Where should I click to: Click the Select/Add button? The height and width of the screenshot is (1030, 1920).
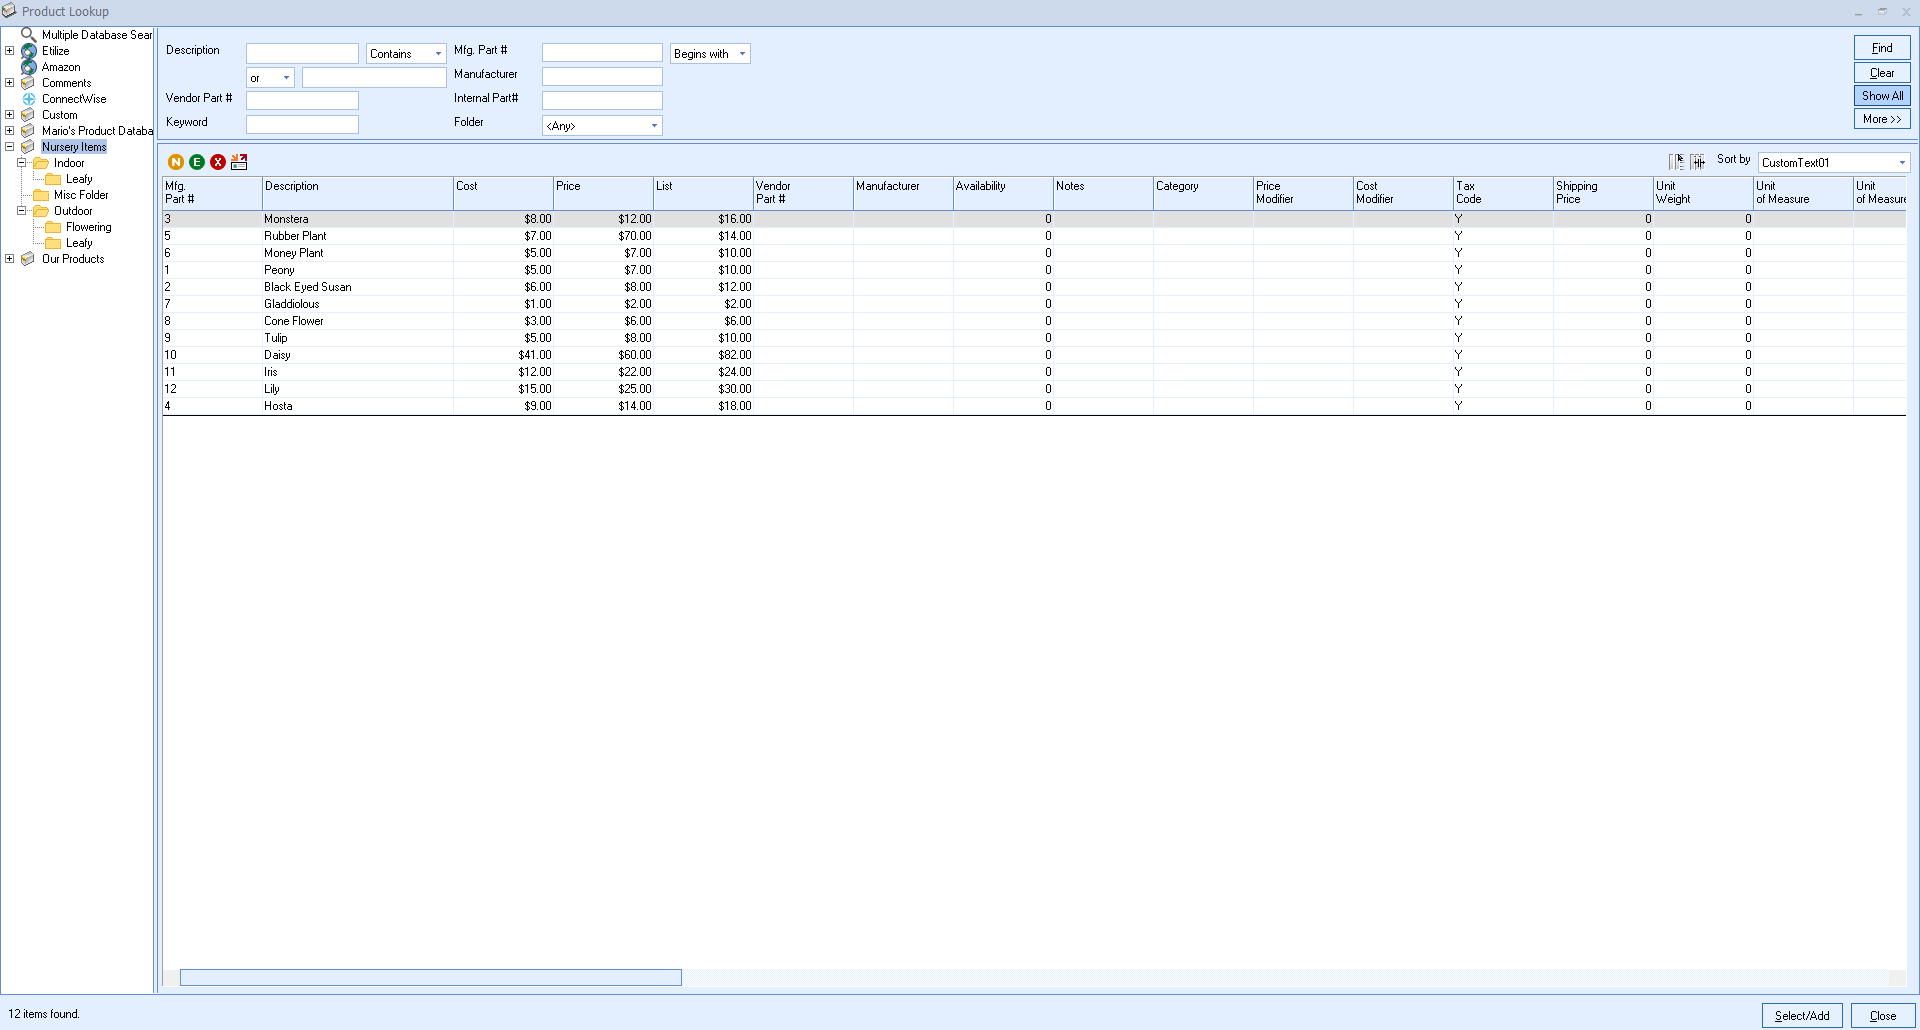(1801, 1015)
